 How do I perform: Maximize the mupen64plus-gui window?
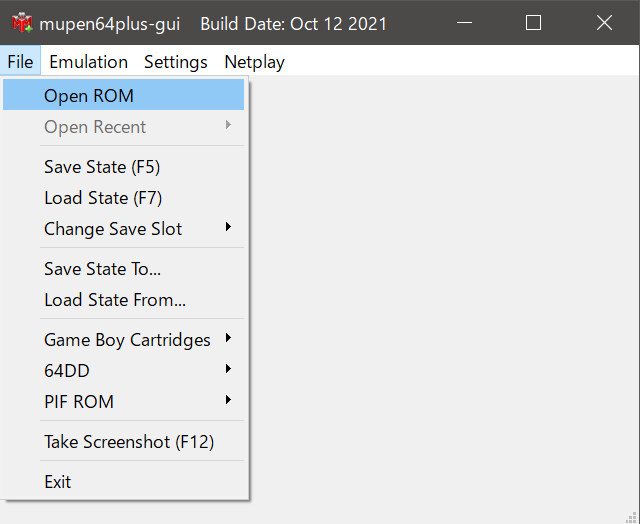(533, 22)
